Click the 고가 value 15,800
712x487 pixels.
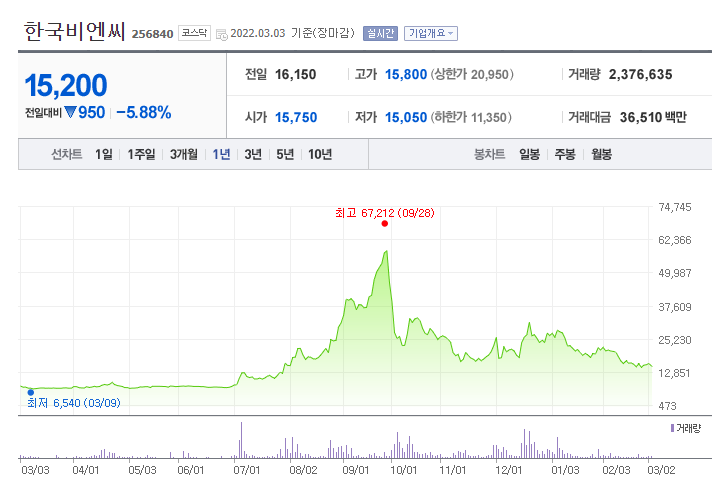click(406, 74)
